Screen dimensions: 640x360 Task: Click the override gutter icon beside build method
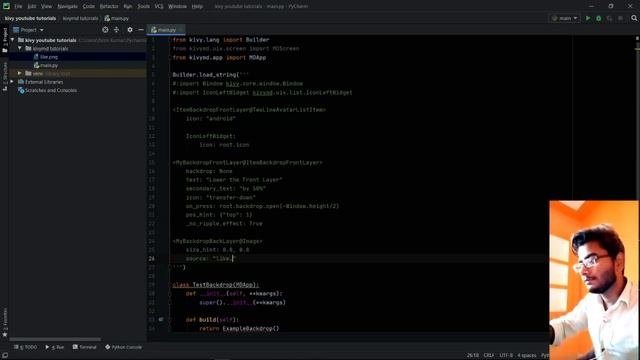pyautogui.click(x=161, y=320)
